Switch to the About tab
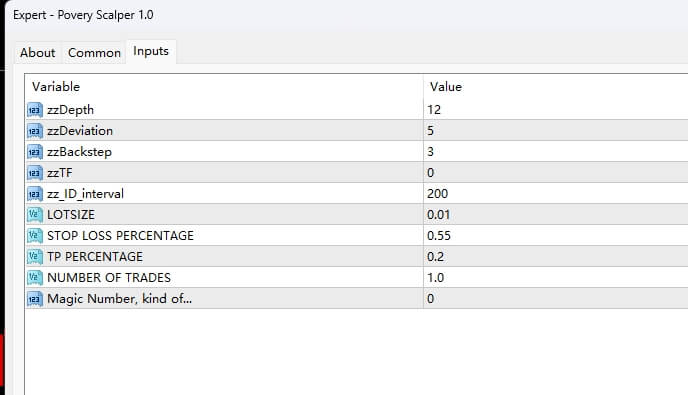Viewport: 688px width, 395px height. click(38, 53)
